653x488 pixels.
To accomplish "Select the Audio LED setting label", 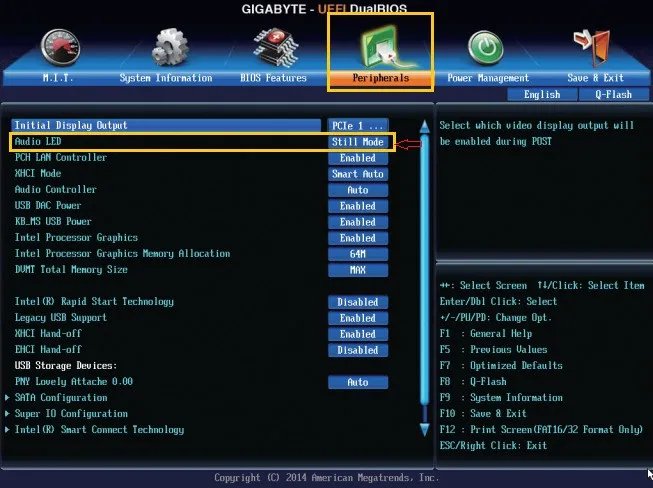I will pyautogui.click(x=38, y=142).
